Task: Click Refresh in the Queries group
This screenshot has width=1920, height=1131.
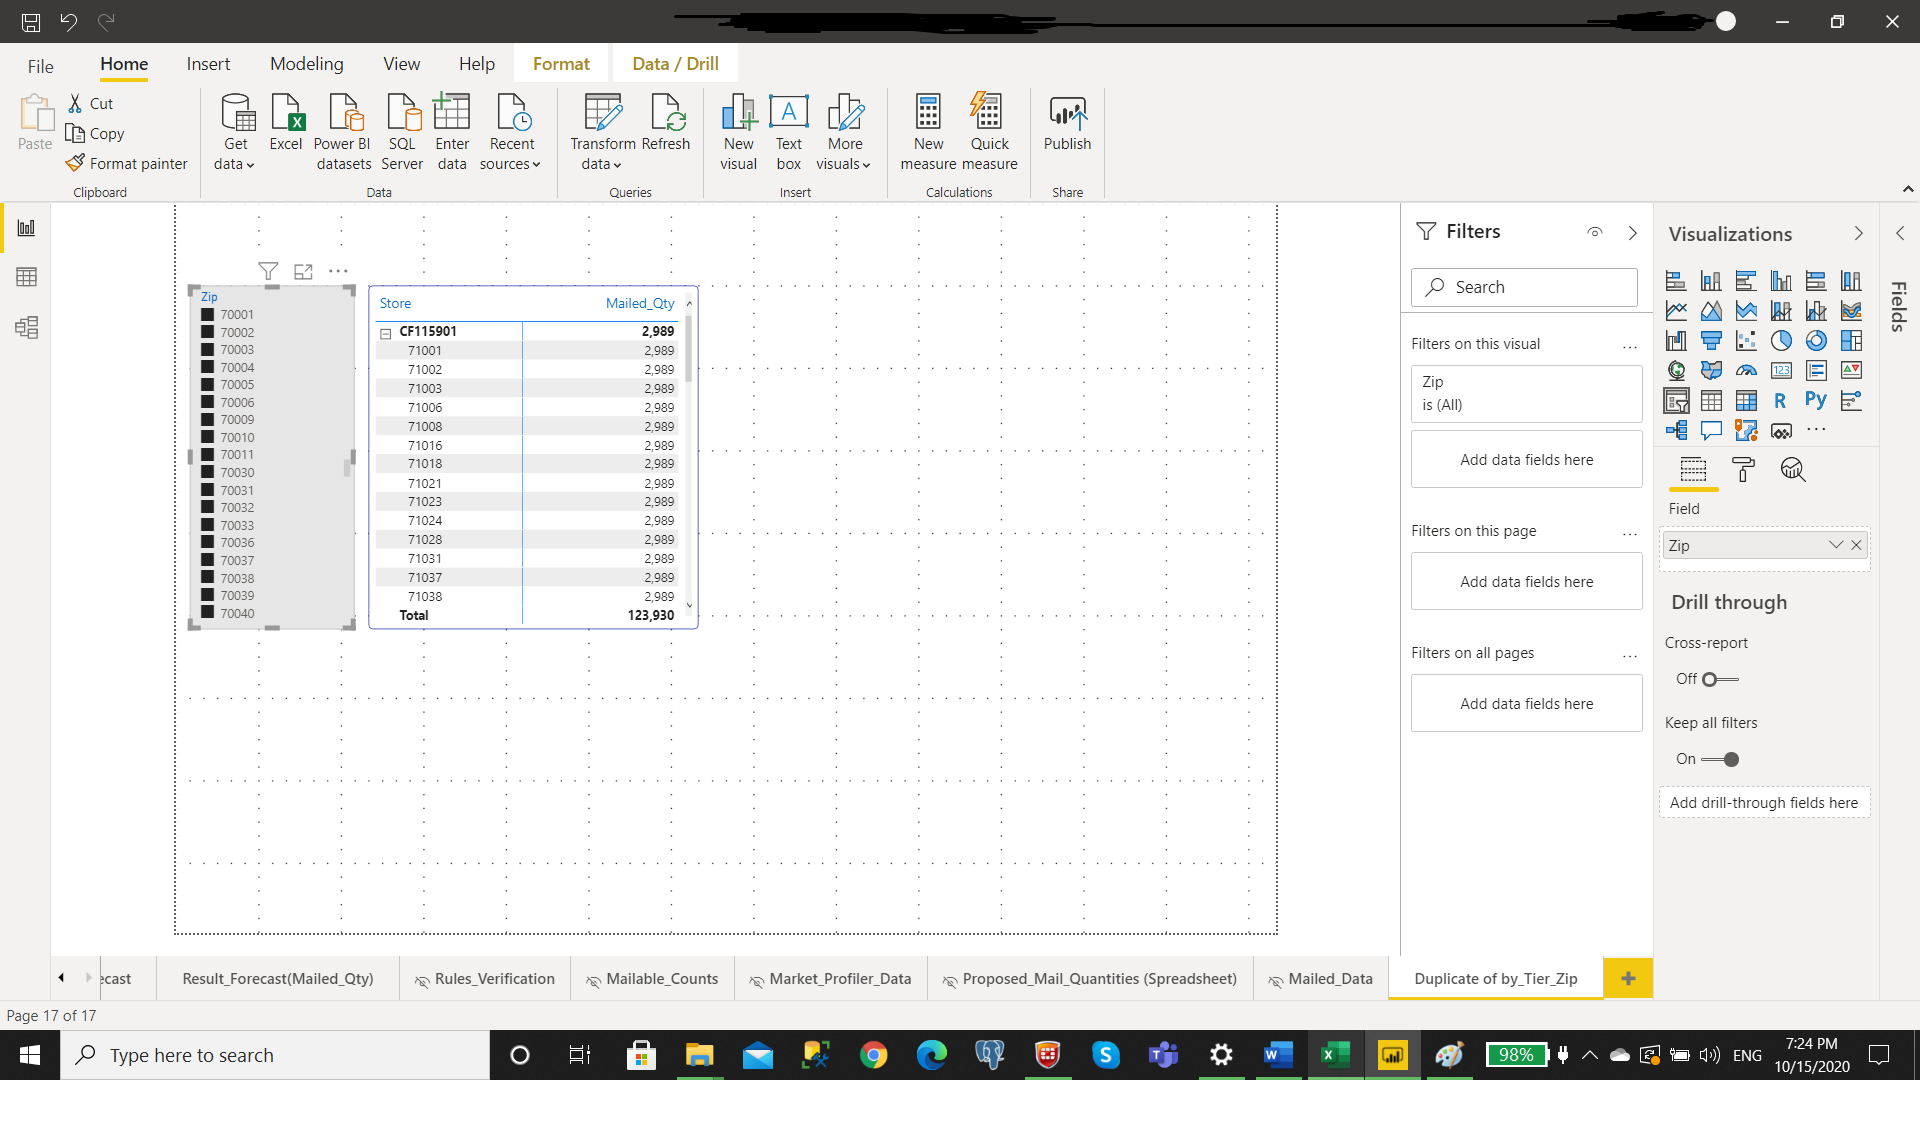Action: click(666, 124)
